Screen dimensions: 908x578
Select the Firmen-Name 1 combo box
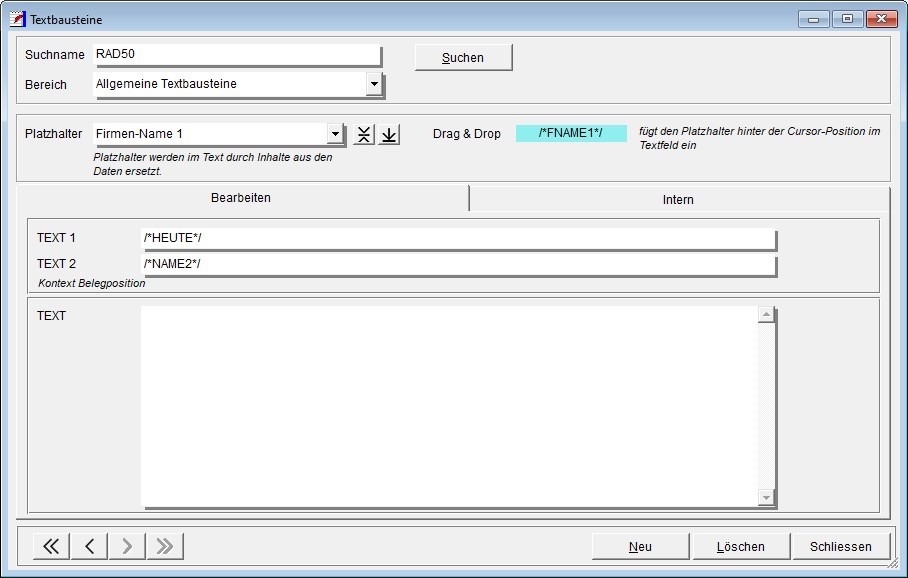(x=219, y=134)
